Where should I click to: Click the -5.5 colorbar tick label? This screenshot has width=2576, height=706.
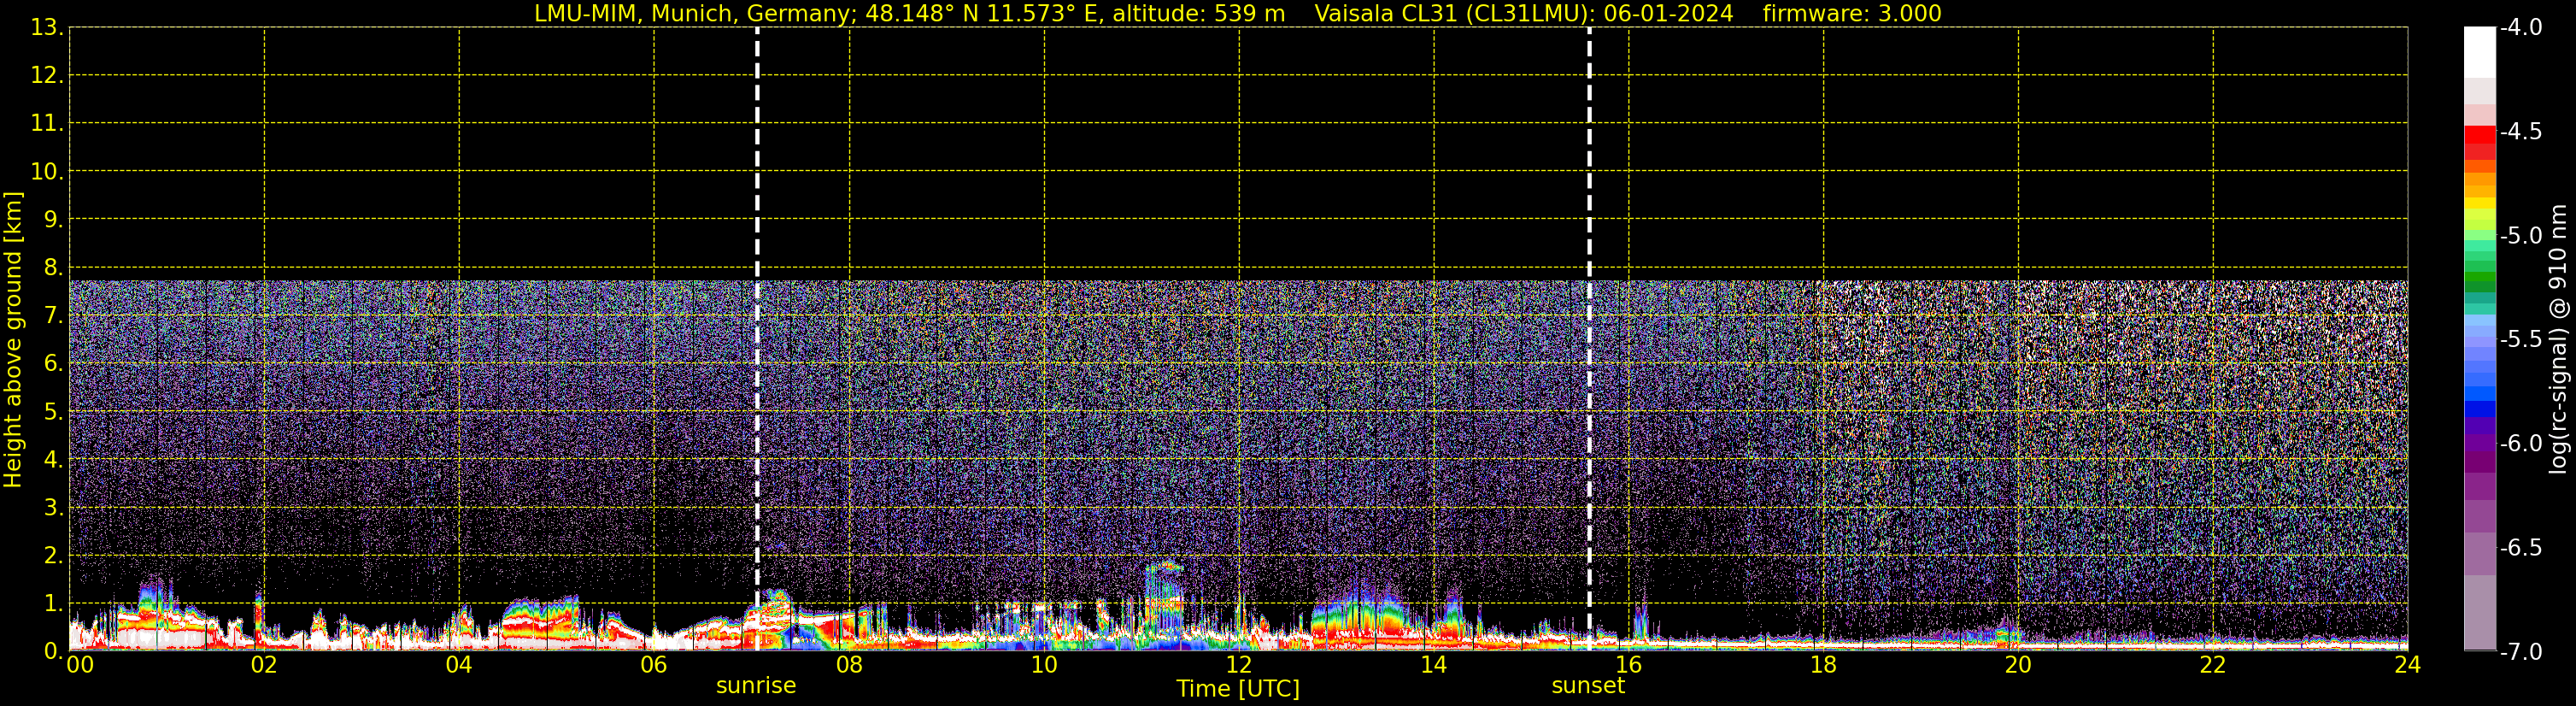tap(2520, 340)
